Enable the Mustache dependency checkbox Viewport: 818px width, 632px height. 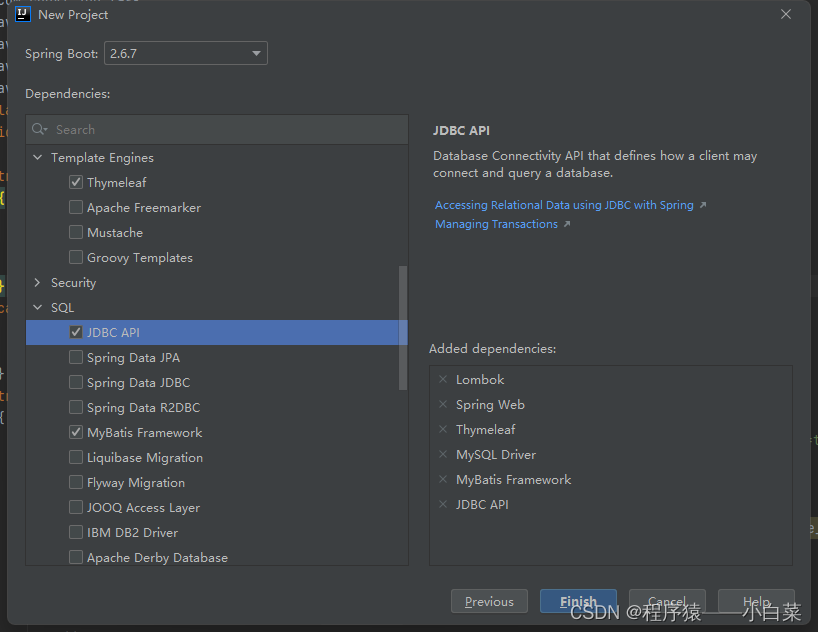pyautogui.click(x=76, y=232)
